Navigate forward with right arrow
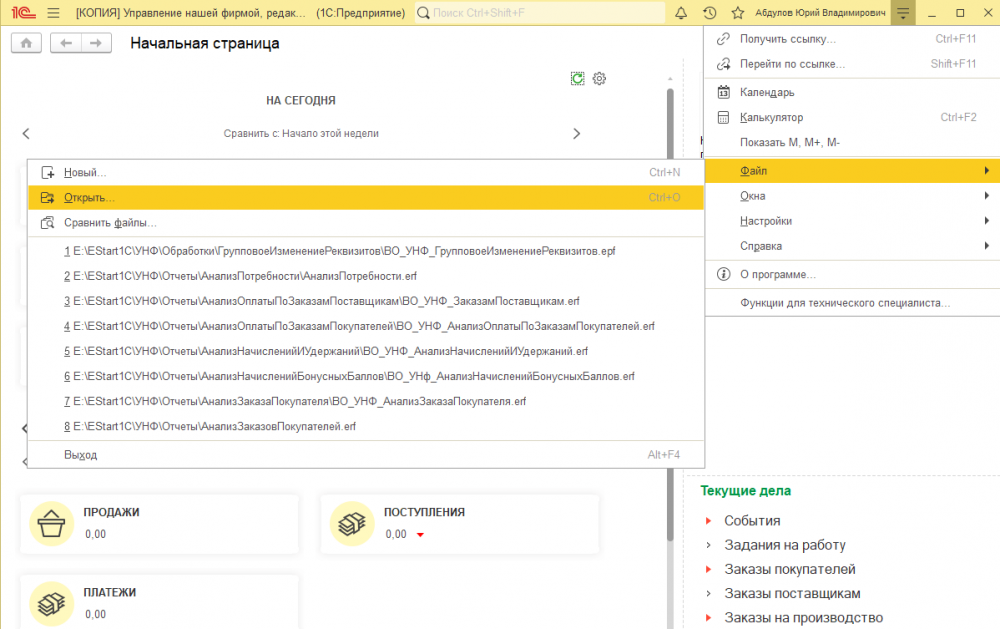The height and width of the screenshot is (629, 1000). [96, 43]
